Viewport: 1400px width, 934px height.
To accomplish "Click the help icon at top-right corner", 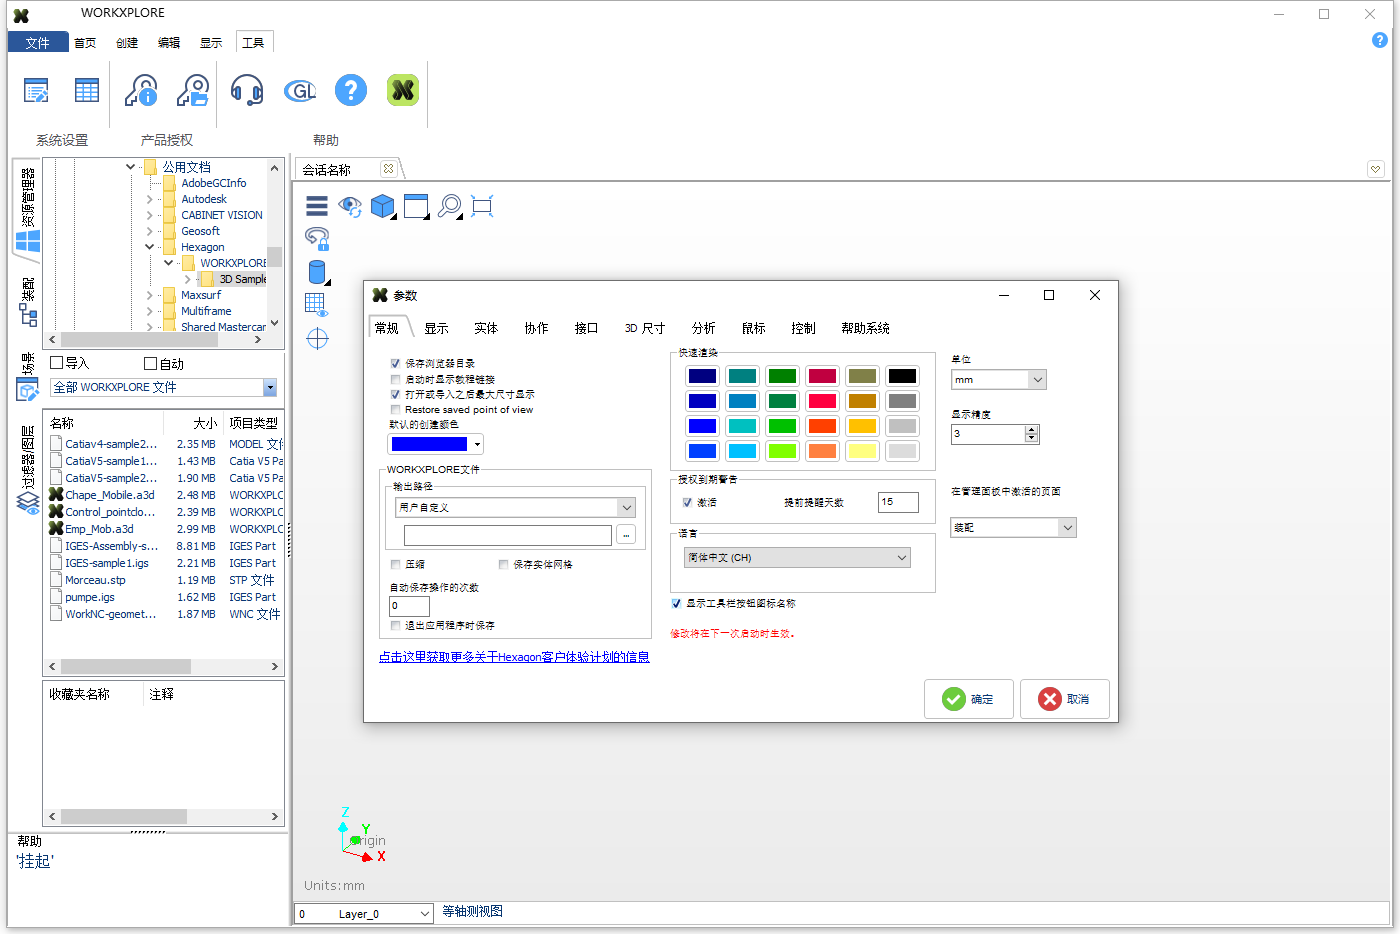I will [1380, 40].
